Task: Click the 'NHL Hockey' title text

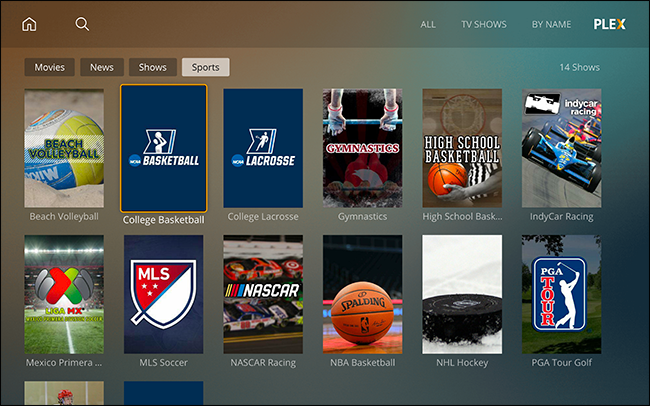Action: point(462,362)
